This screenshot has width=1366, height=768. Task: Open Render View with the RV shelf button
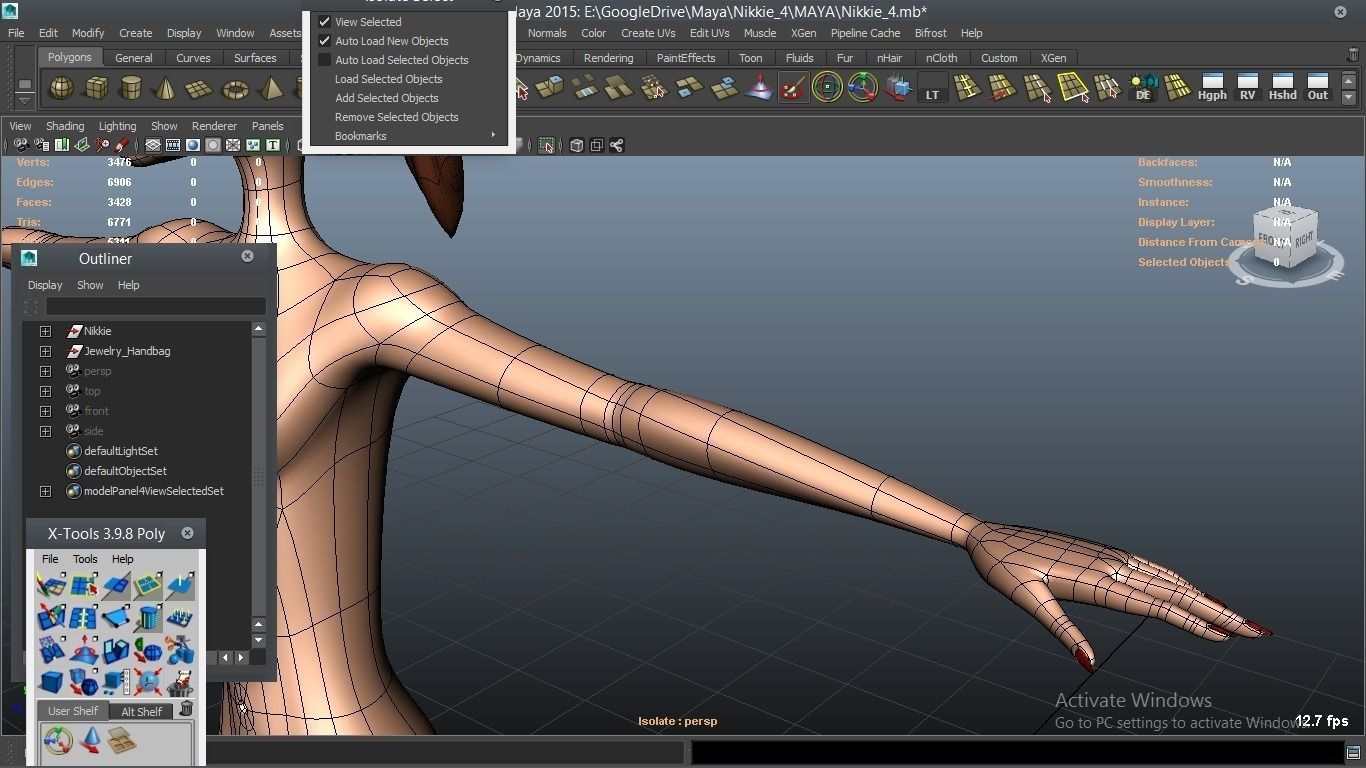tap(1247, 88)
